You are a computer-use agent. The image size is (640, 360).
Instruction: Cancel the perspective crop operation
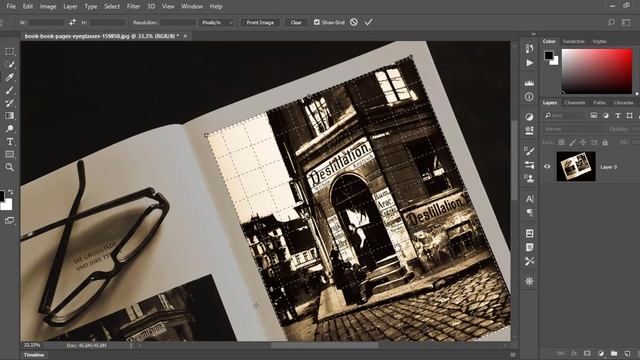(354, 22)
